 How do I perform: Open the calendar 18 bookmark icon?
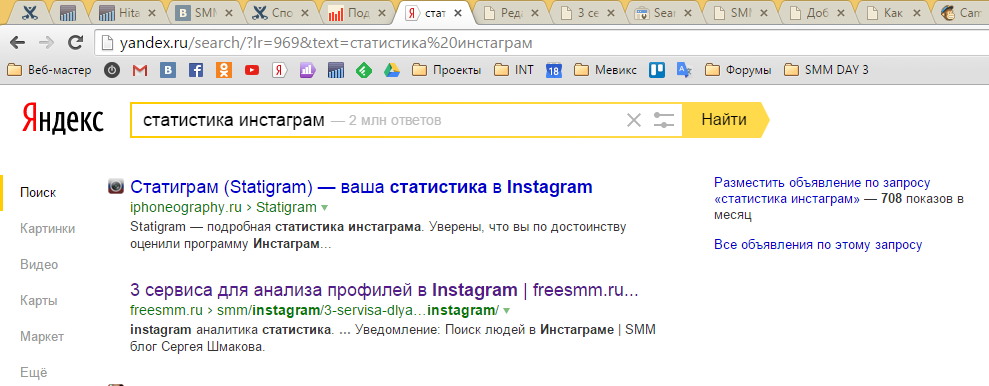[554, 71]
